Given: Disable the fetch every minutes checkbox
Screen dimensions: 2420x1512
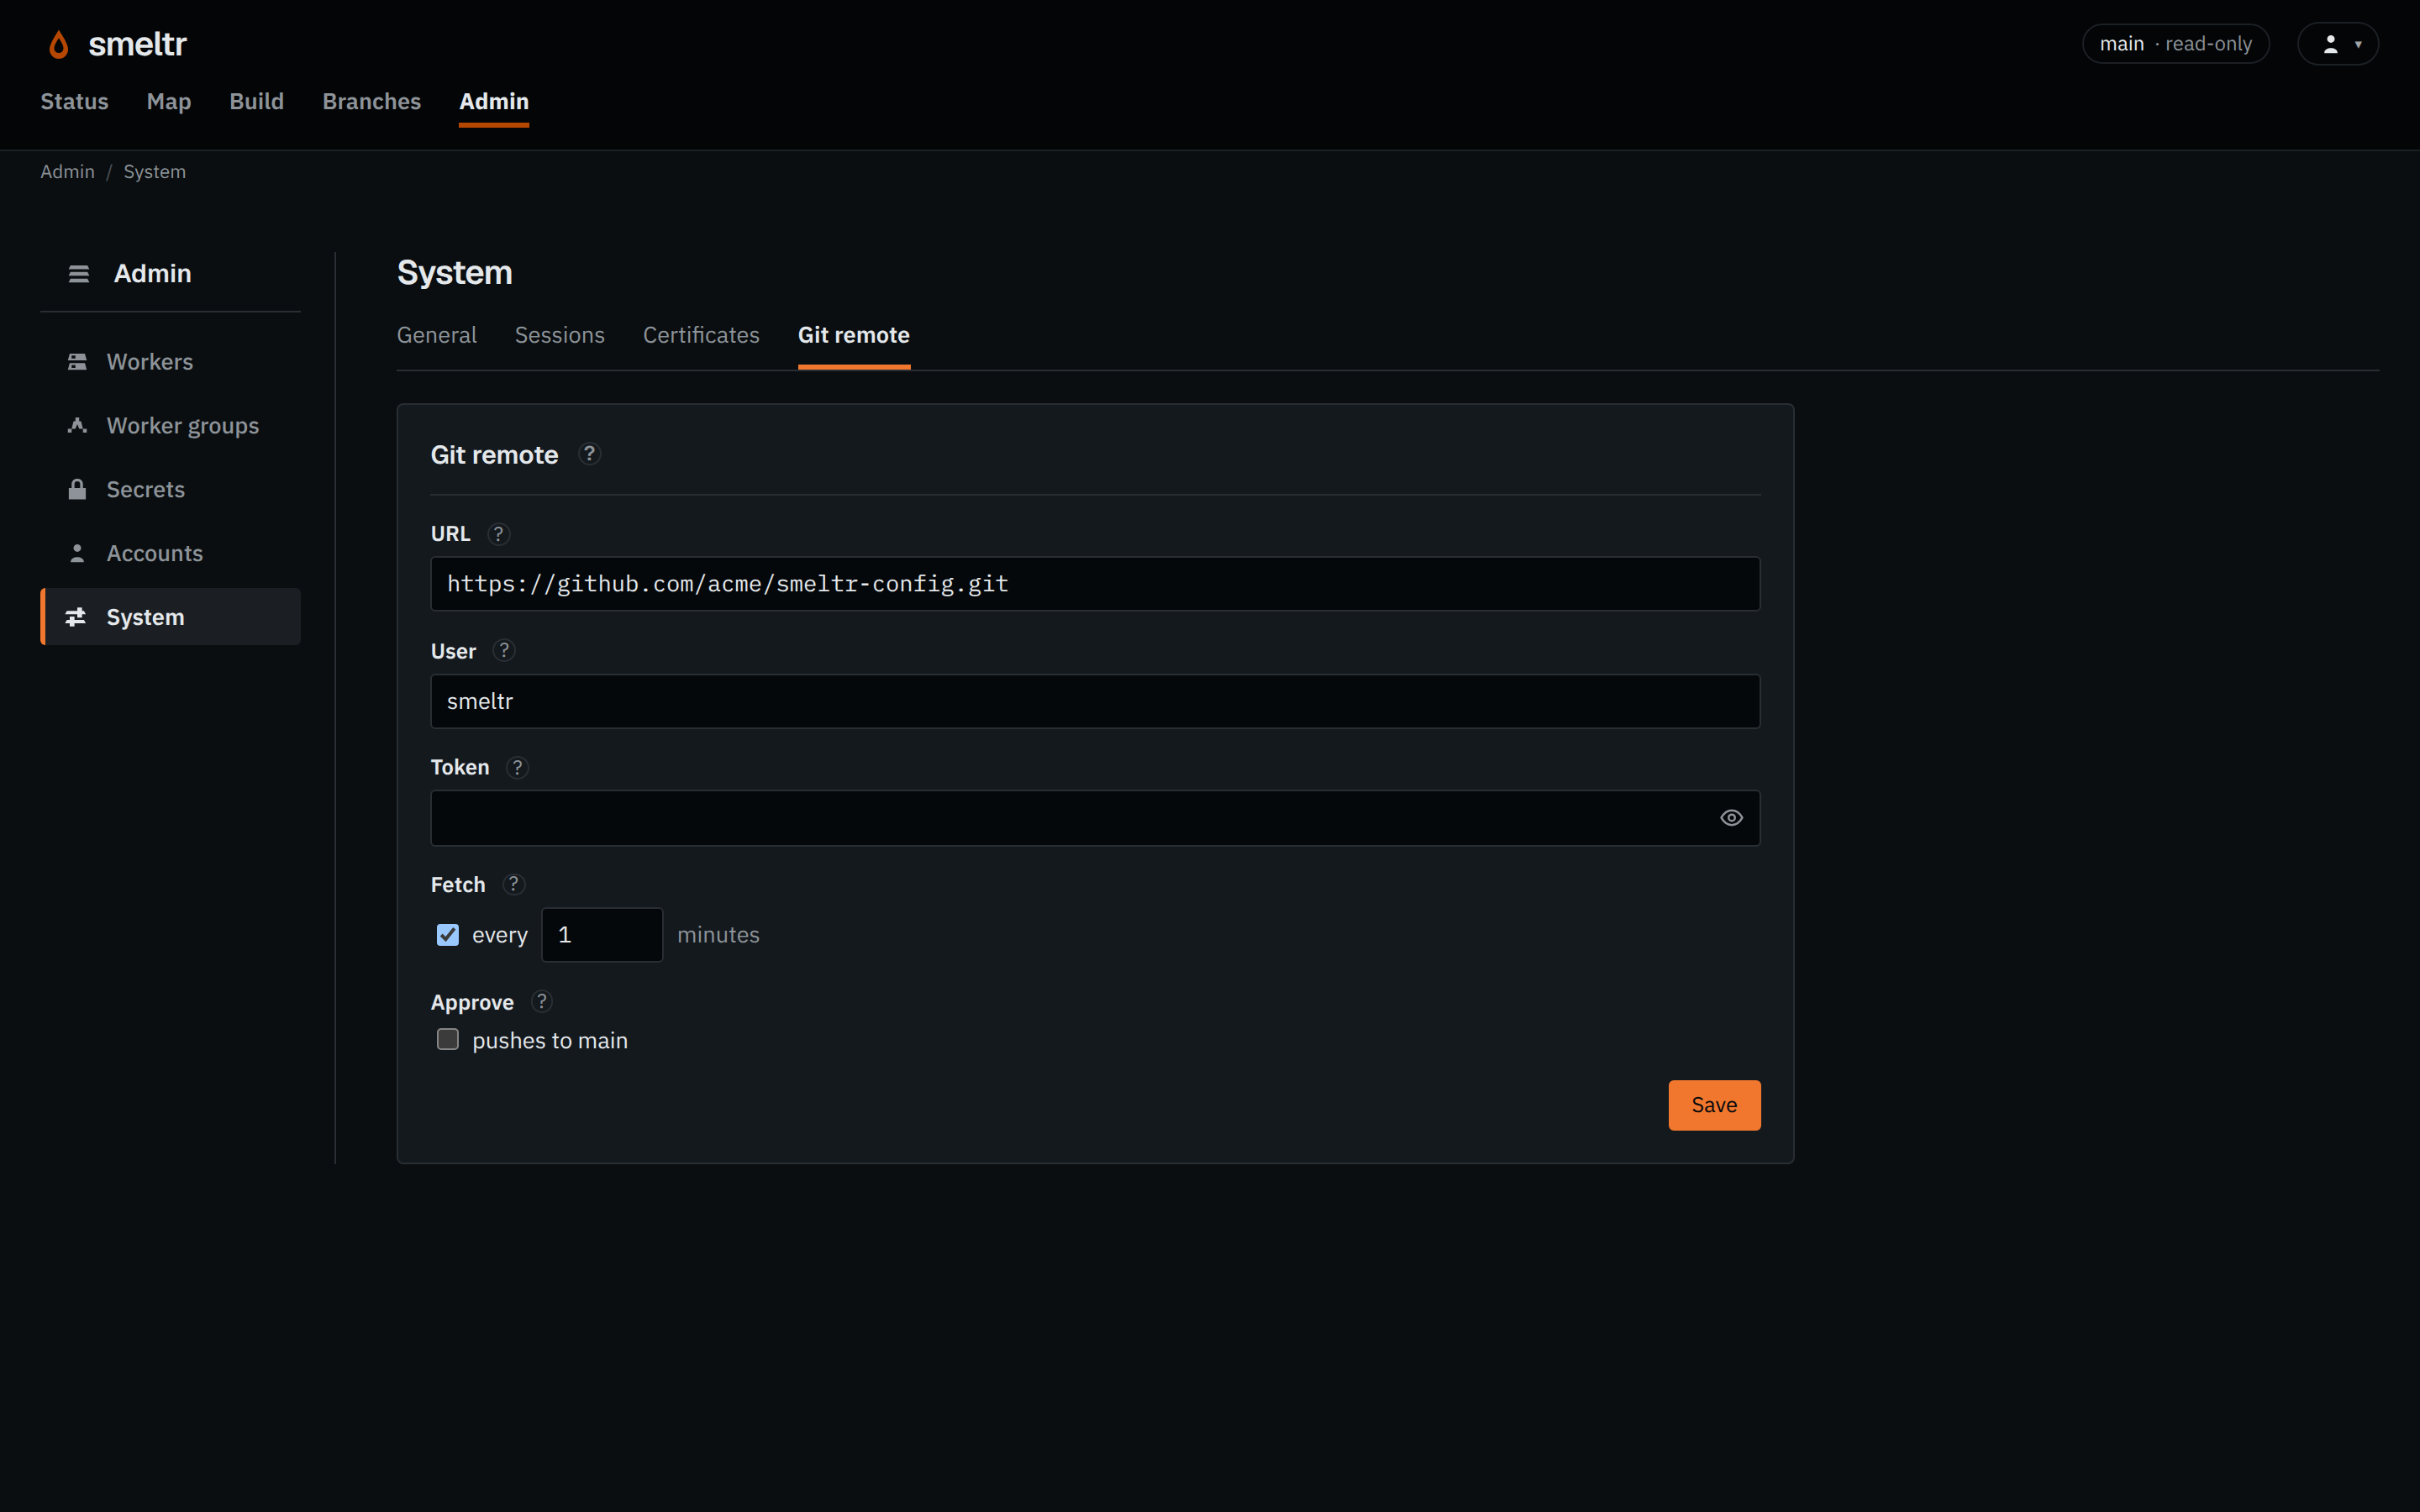Looking at the screenshot, I should click(448, 935).
